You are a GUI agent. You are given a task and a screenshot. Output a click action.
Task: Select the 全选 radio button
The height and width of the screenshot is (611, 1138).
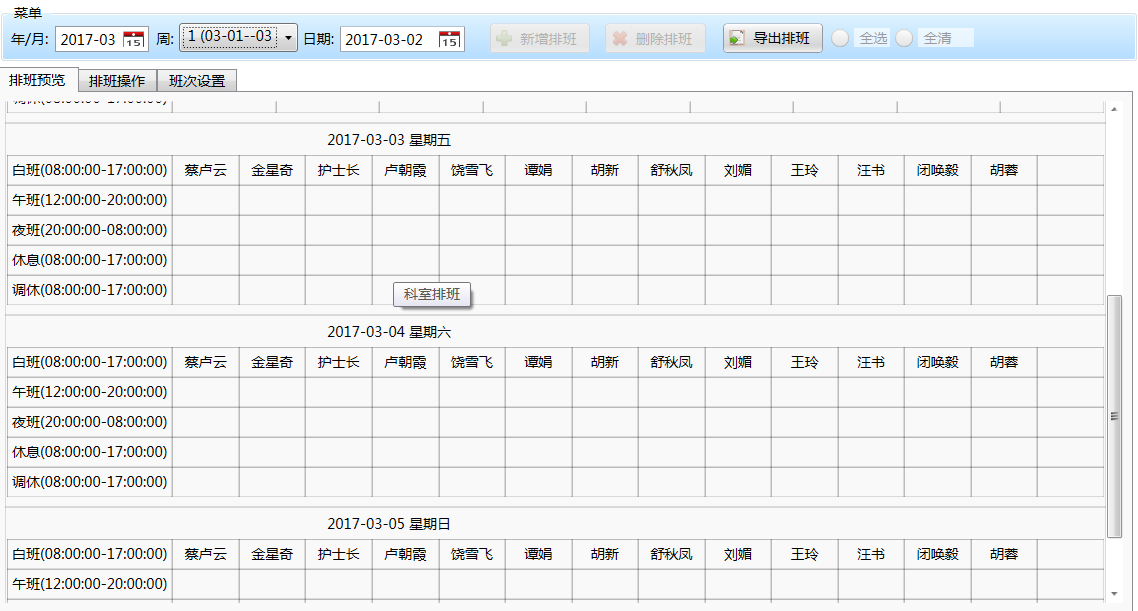pos(841,38)
